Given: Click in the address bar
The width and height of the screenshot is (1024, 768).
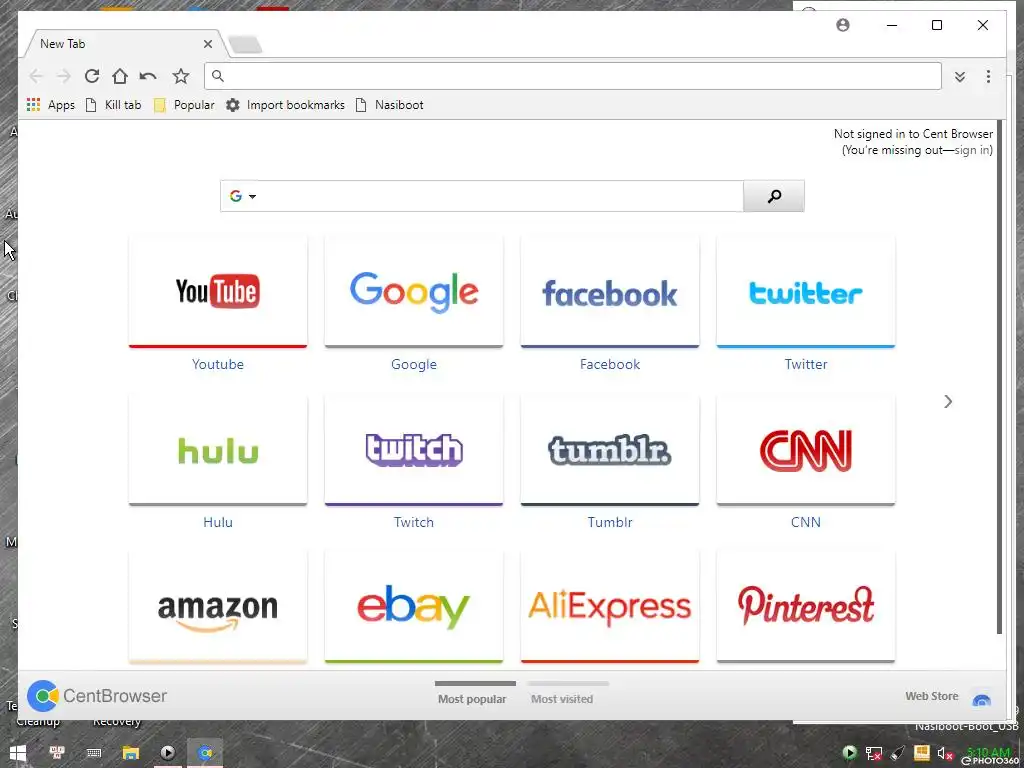Looking at the screenshot, I should click(573, 76).
